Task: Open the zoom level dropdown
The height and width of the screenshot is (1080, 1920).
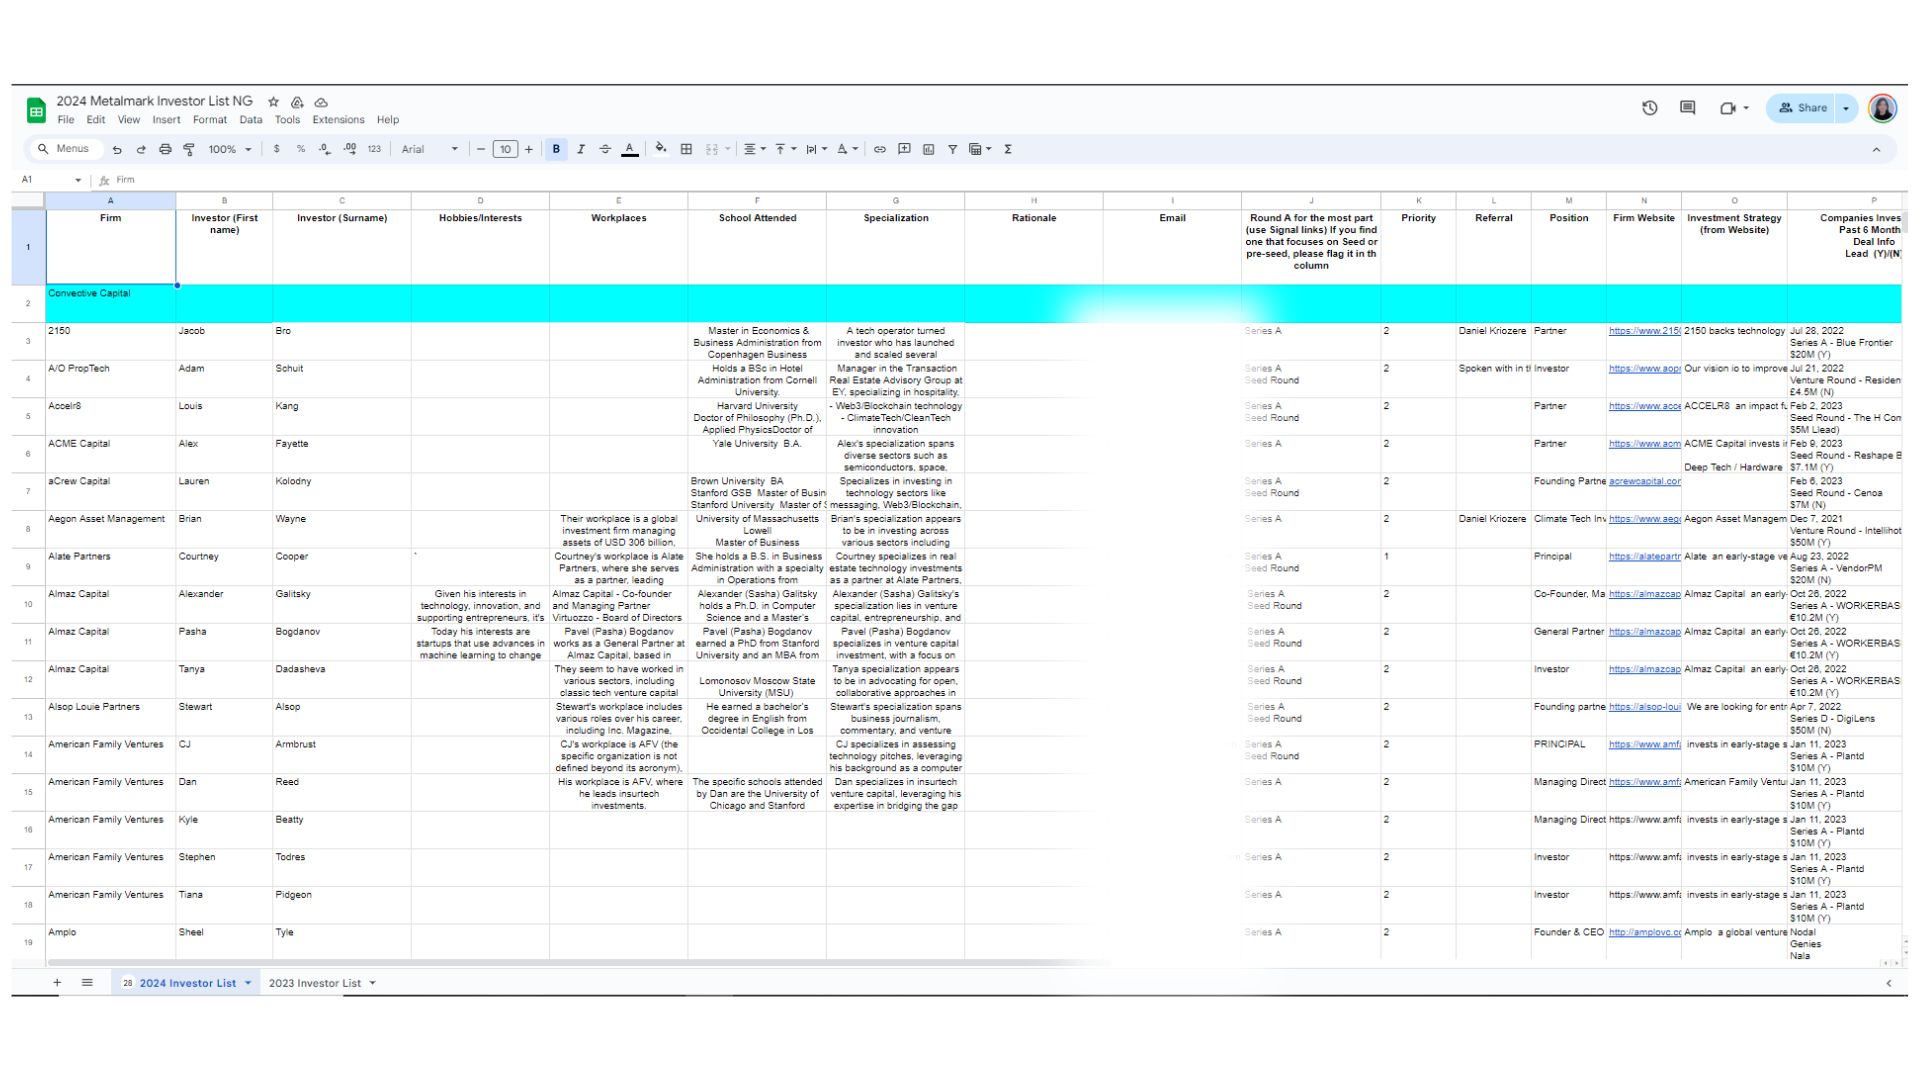Action: point(230,150)
